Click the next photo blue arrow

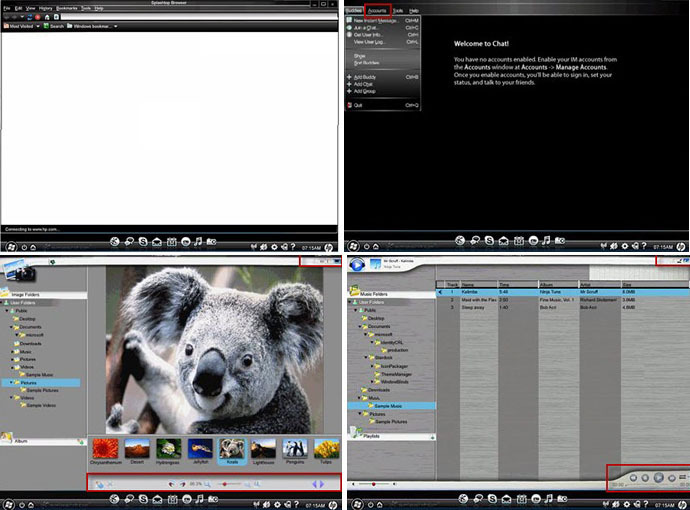[322, 484]
